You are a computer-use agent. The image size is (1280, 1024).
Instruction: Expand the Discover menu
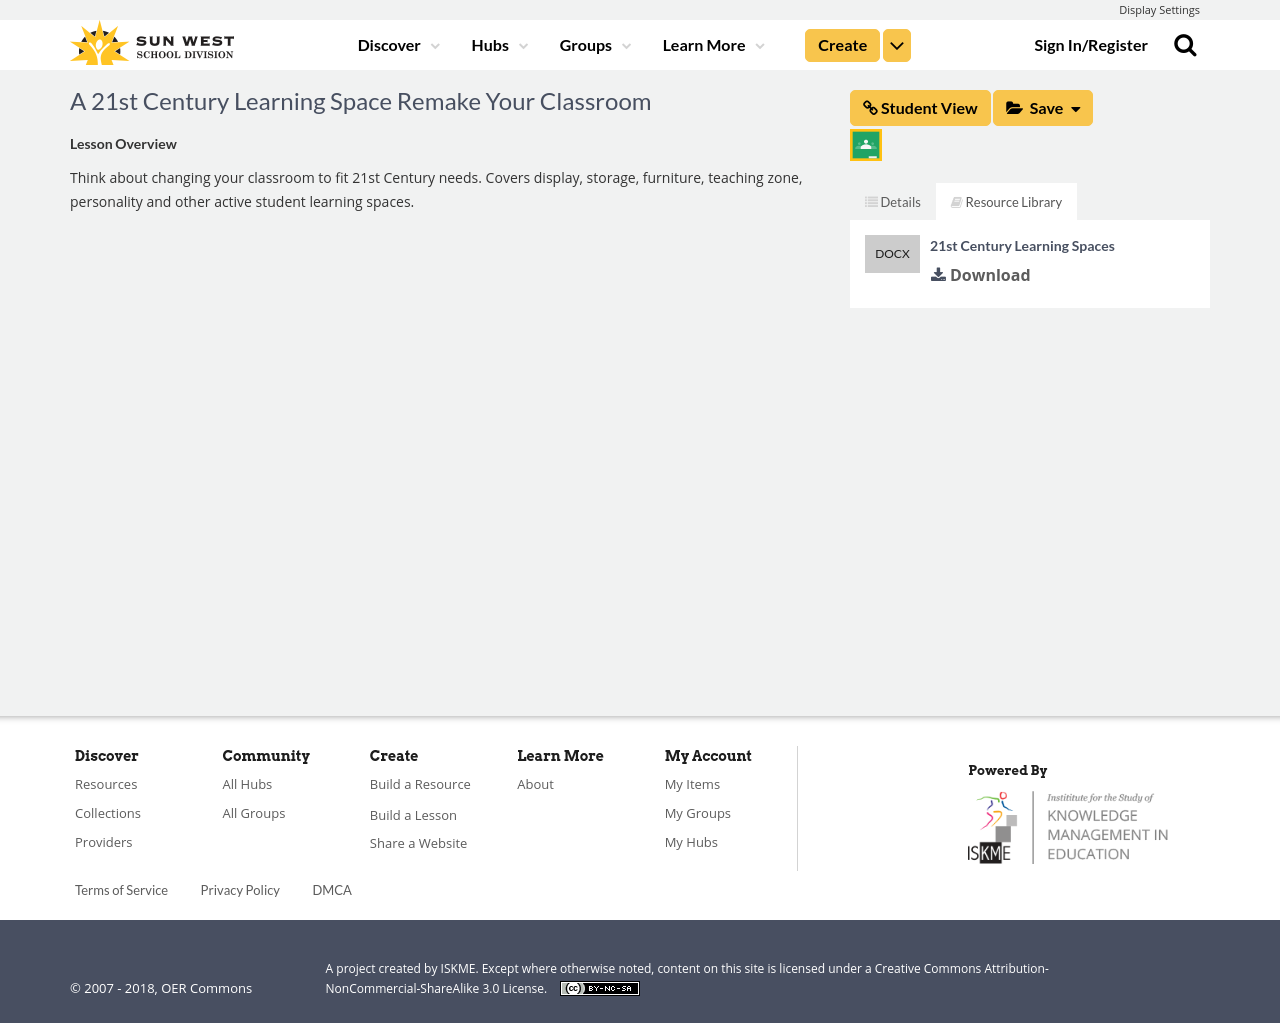point(398,45)
